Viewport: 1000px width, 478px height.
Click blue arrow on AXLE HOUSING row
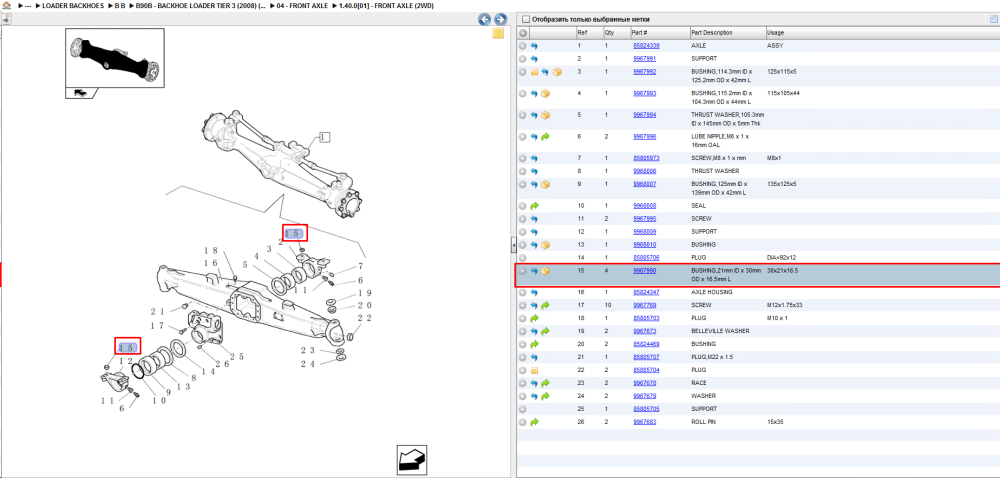point(534,293)
